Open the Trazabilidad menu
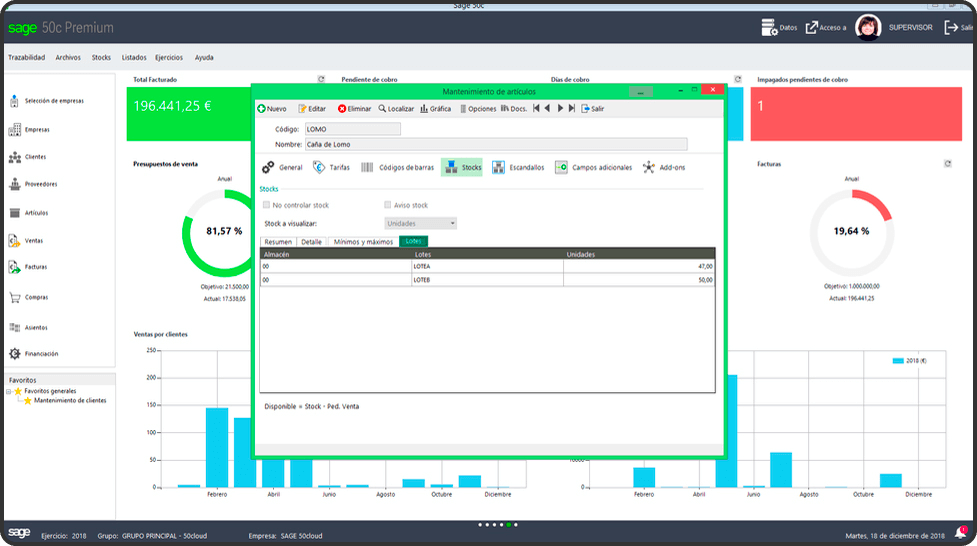This screenshot has height=546, width=977. (26, 57)
